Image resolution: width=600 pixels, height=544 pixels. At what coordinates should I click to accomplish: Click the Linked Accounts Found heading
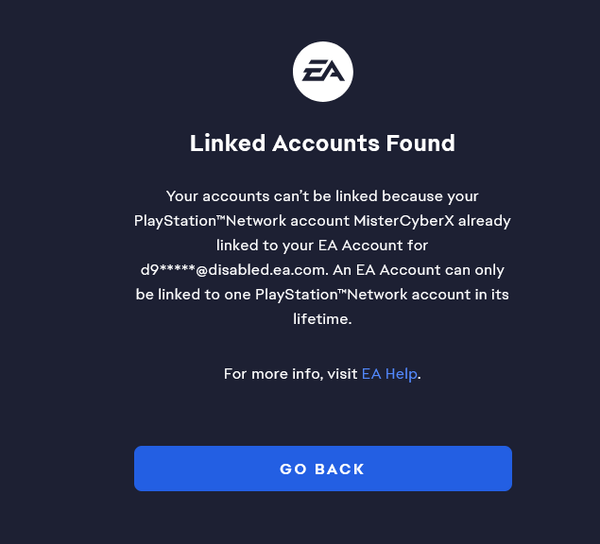(323, 143)
